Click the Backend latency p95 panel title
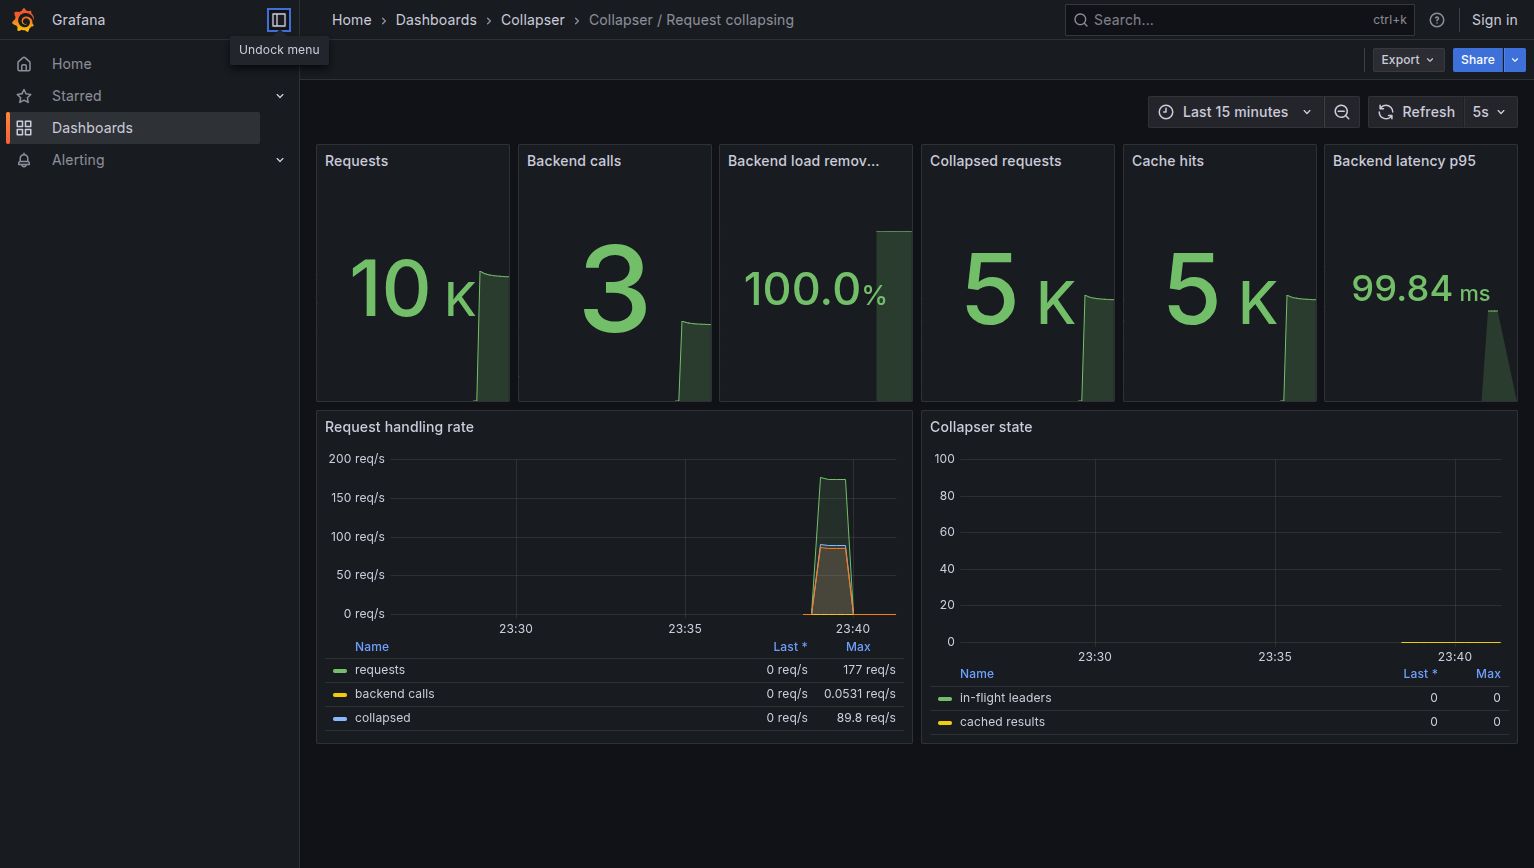This screenshot has width=1534, height=868. click(x=1404, y=161)
